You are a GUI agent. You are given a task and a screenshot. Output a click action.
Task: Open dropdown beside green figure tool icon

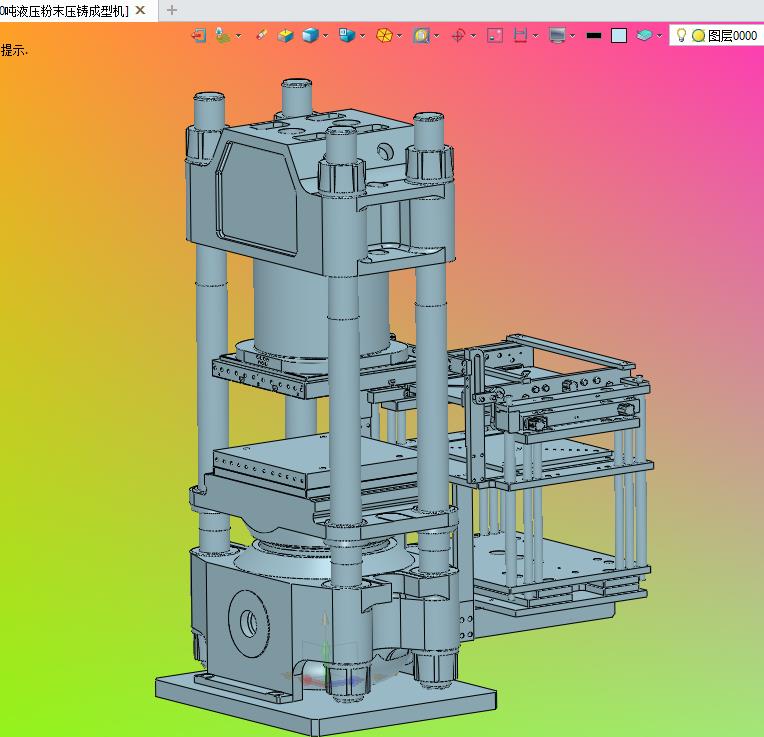[x=239, y=36]
